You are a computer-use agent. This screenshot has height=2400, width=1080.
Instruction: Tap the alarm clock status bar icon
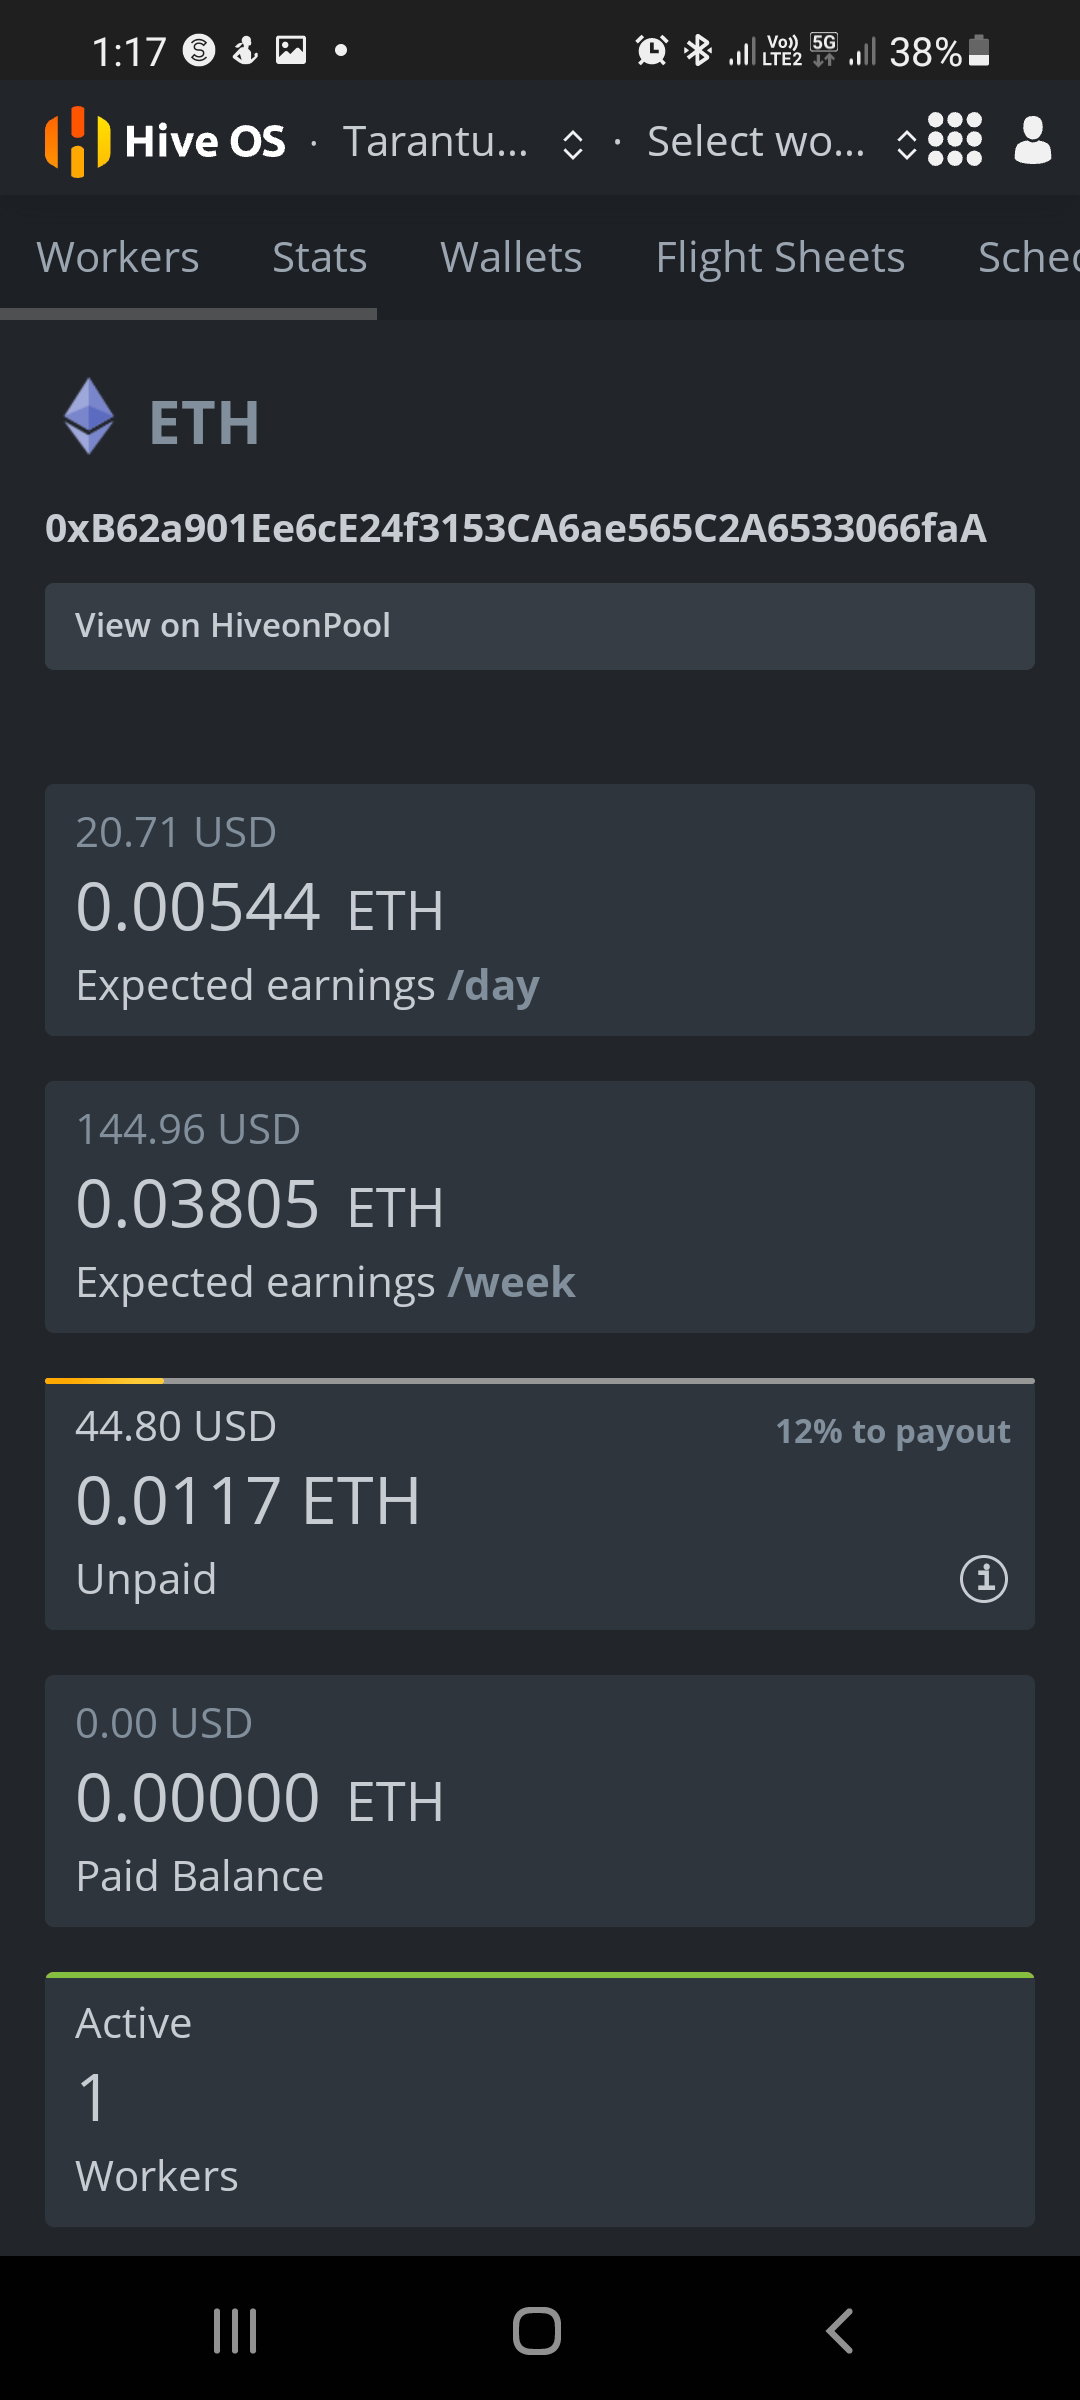tap(652, 50)
